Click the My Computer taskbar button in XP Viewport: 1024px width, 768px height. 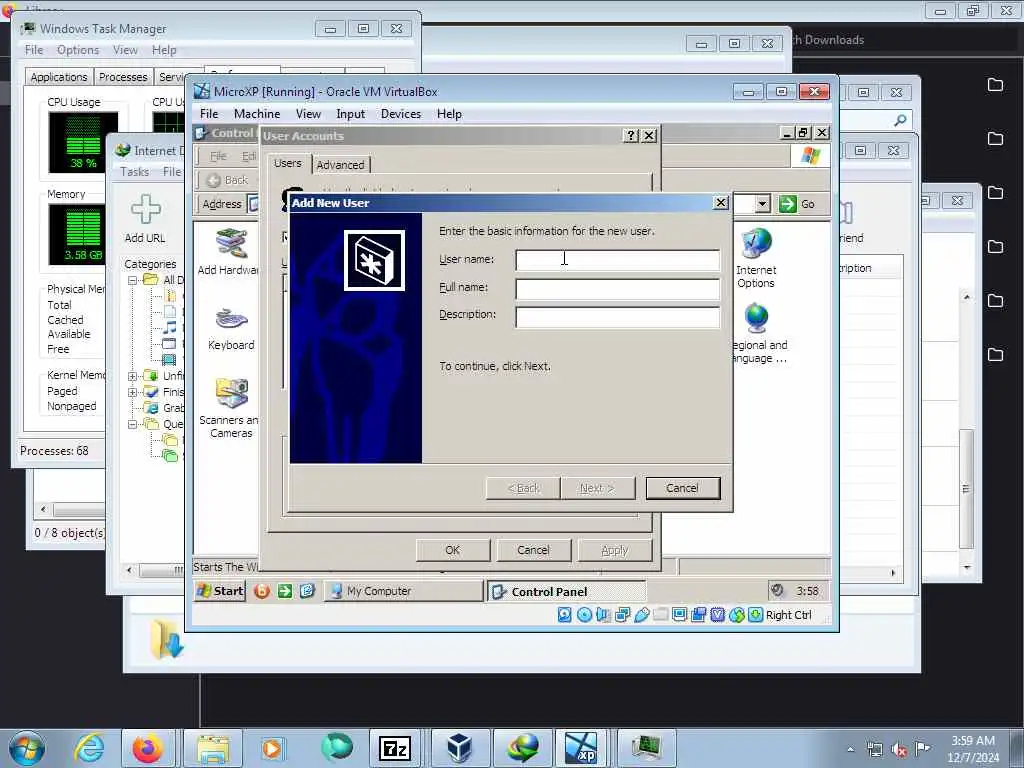[x=404, y=591]
